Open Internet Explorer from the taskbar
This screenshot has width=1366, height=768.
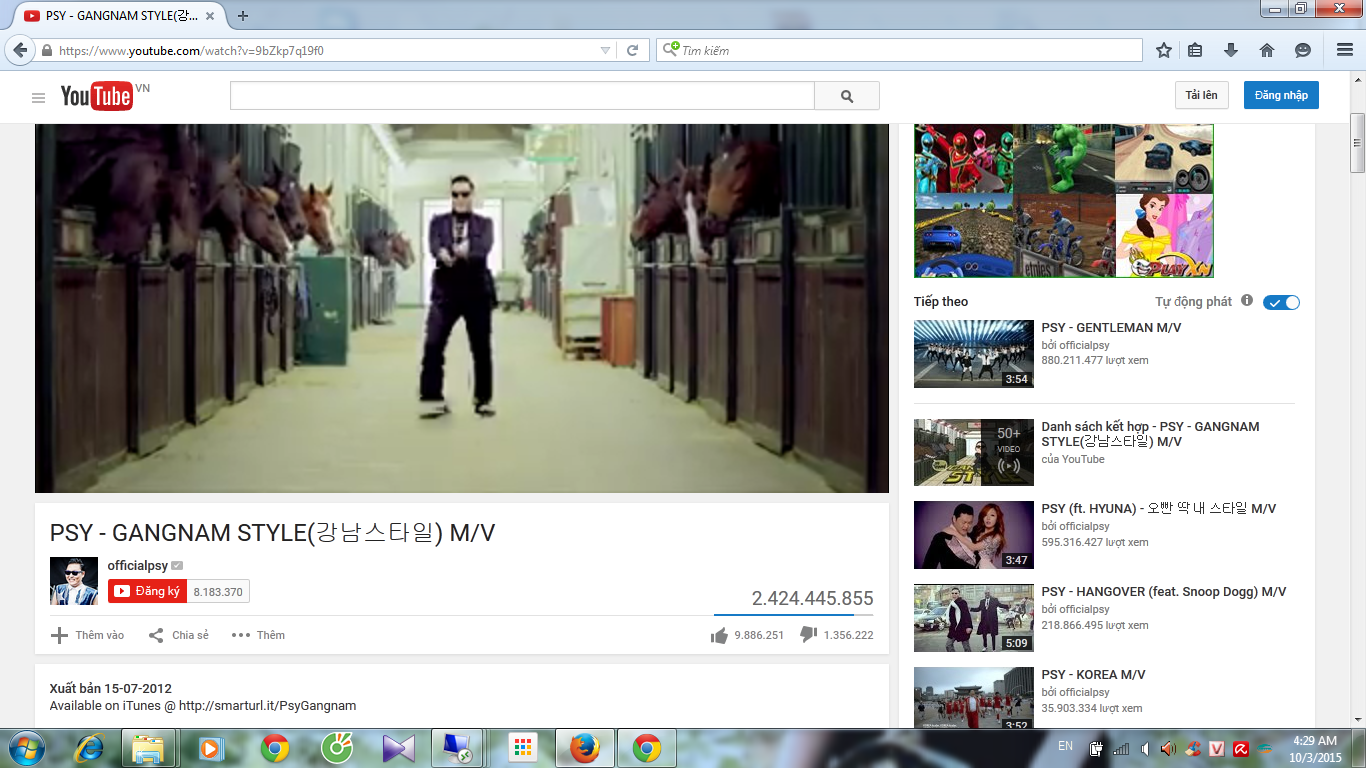point(90,747)
